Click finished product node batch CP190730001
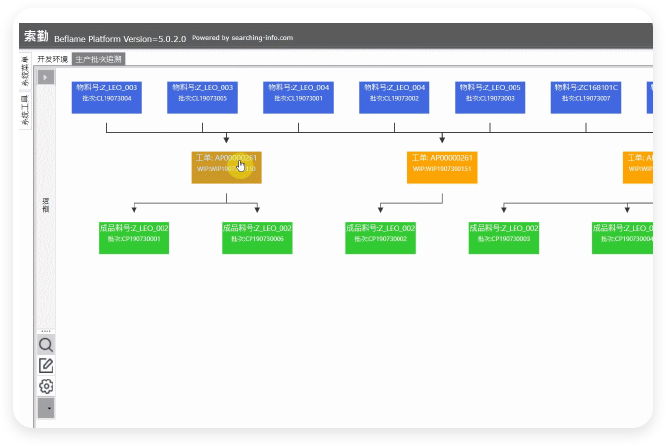The image size is (666, 446). pyautogui.click(x=134, y=237)
